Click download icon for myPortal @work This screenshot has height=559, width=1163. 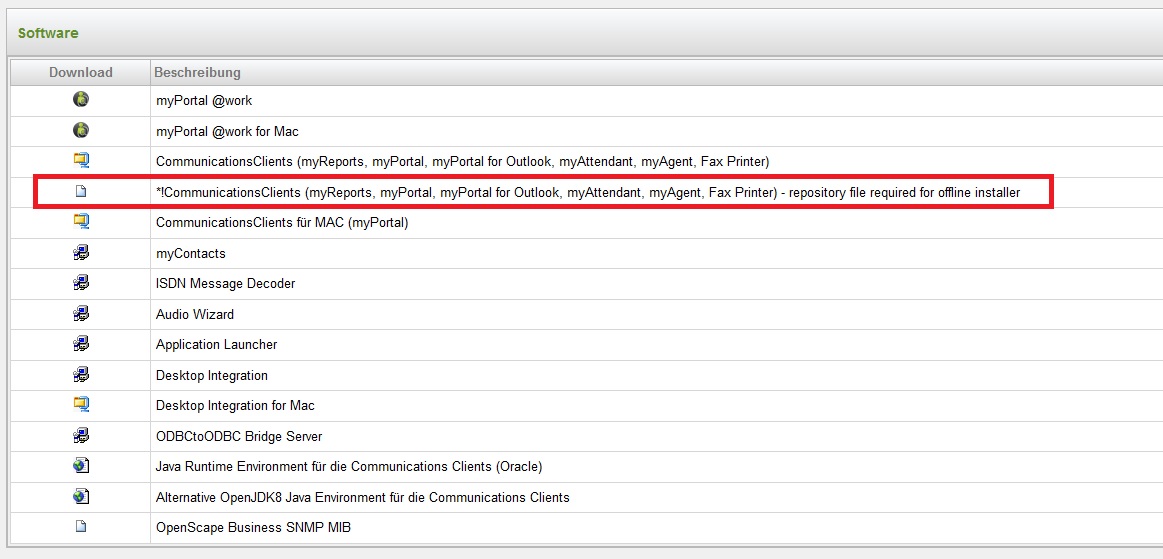pos(81,99)
